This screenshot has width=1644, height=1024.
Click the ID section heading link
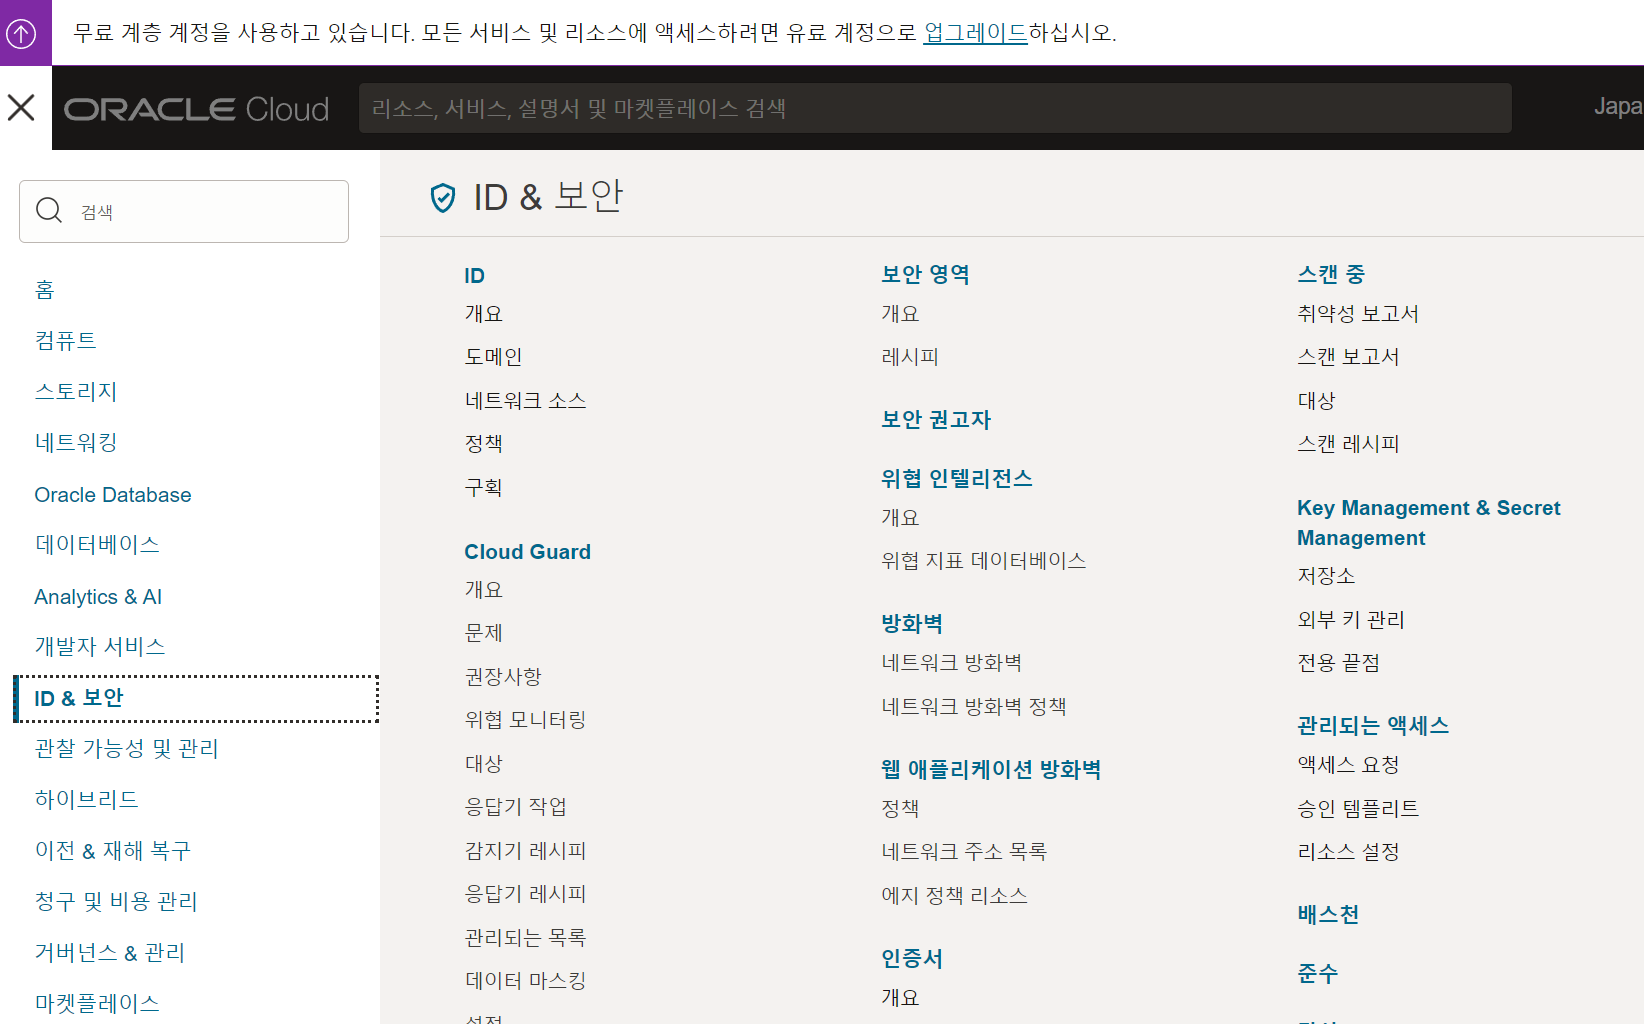point(474,276)
